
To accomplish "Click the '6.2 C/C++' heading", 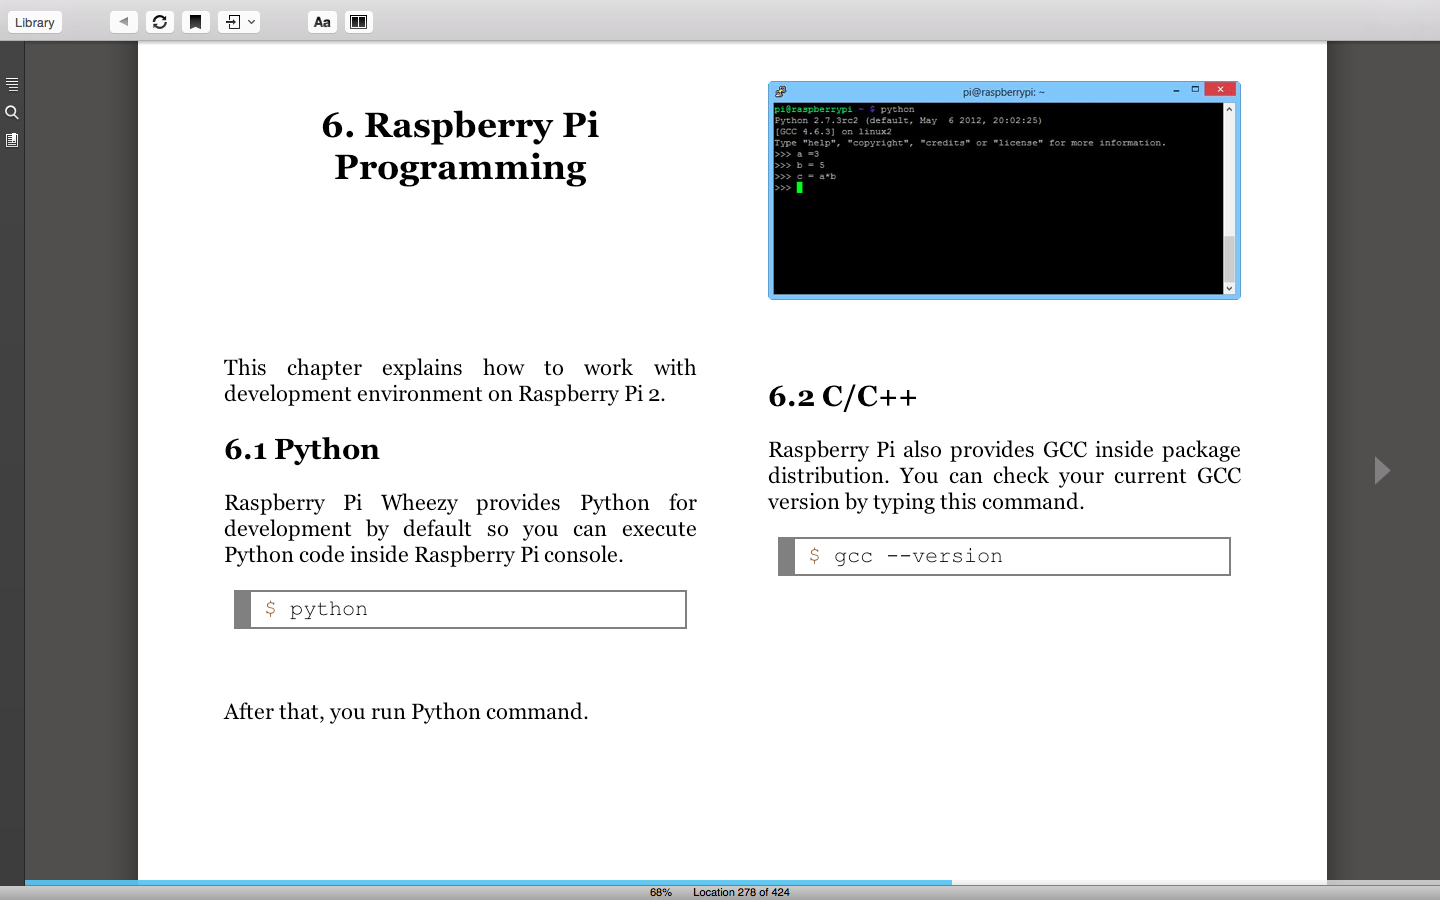I will (842, 397).
